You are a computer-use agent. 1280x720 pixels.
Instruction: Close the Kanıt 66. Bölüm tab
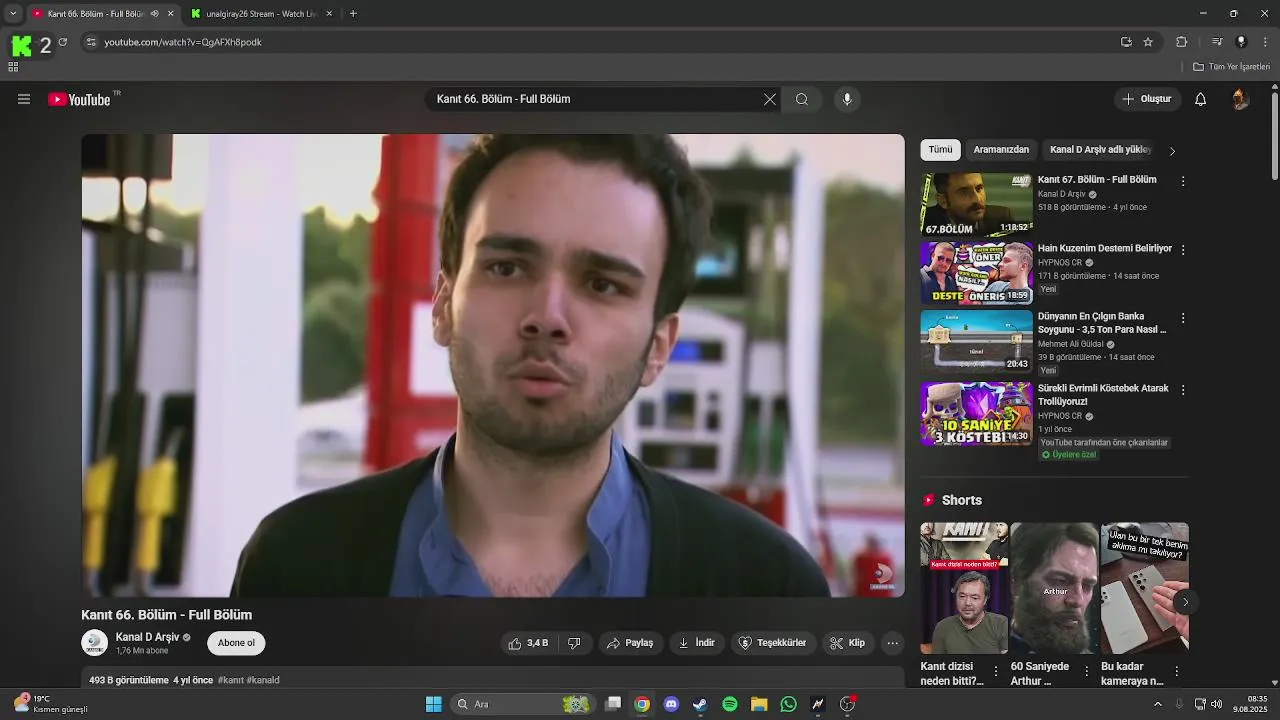click(170, 14)
